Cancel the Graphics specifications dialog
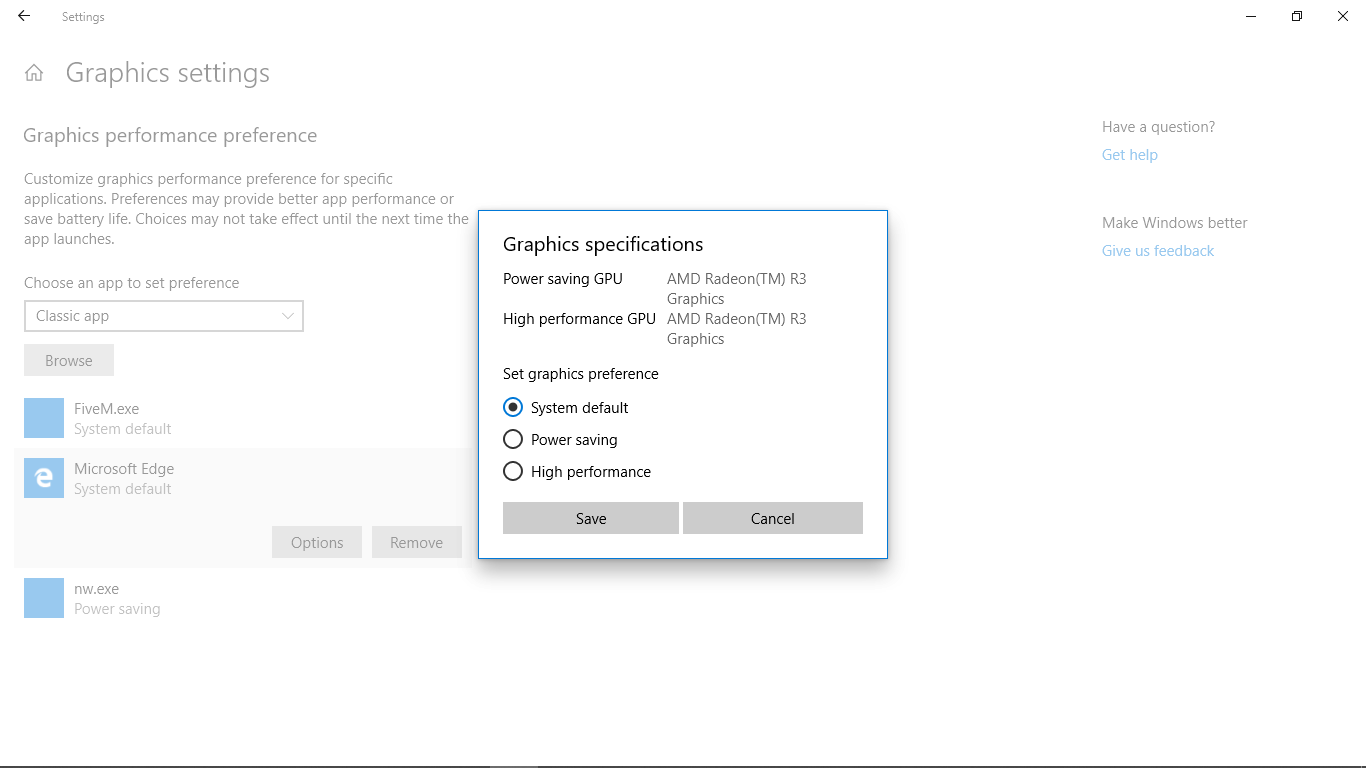Image resolution: width=1366 pixels, height=768 pixels. pos(772,518)
